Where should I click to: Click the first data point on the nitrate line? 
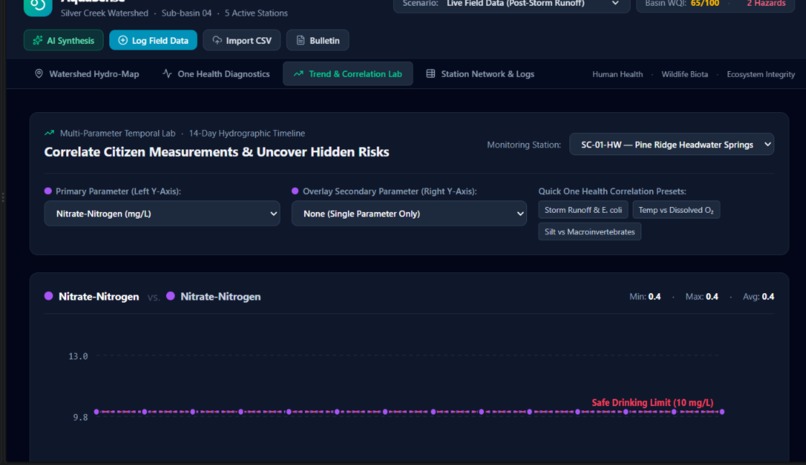tap(96, 412)
